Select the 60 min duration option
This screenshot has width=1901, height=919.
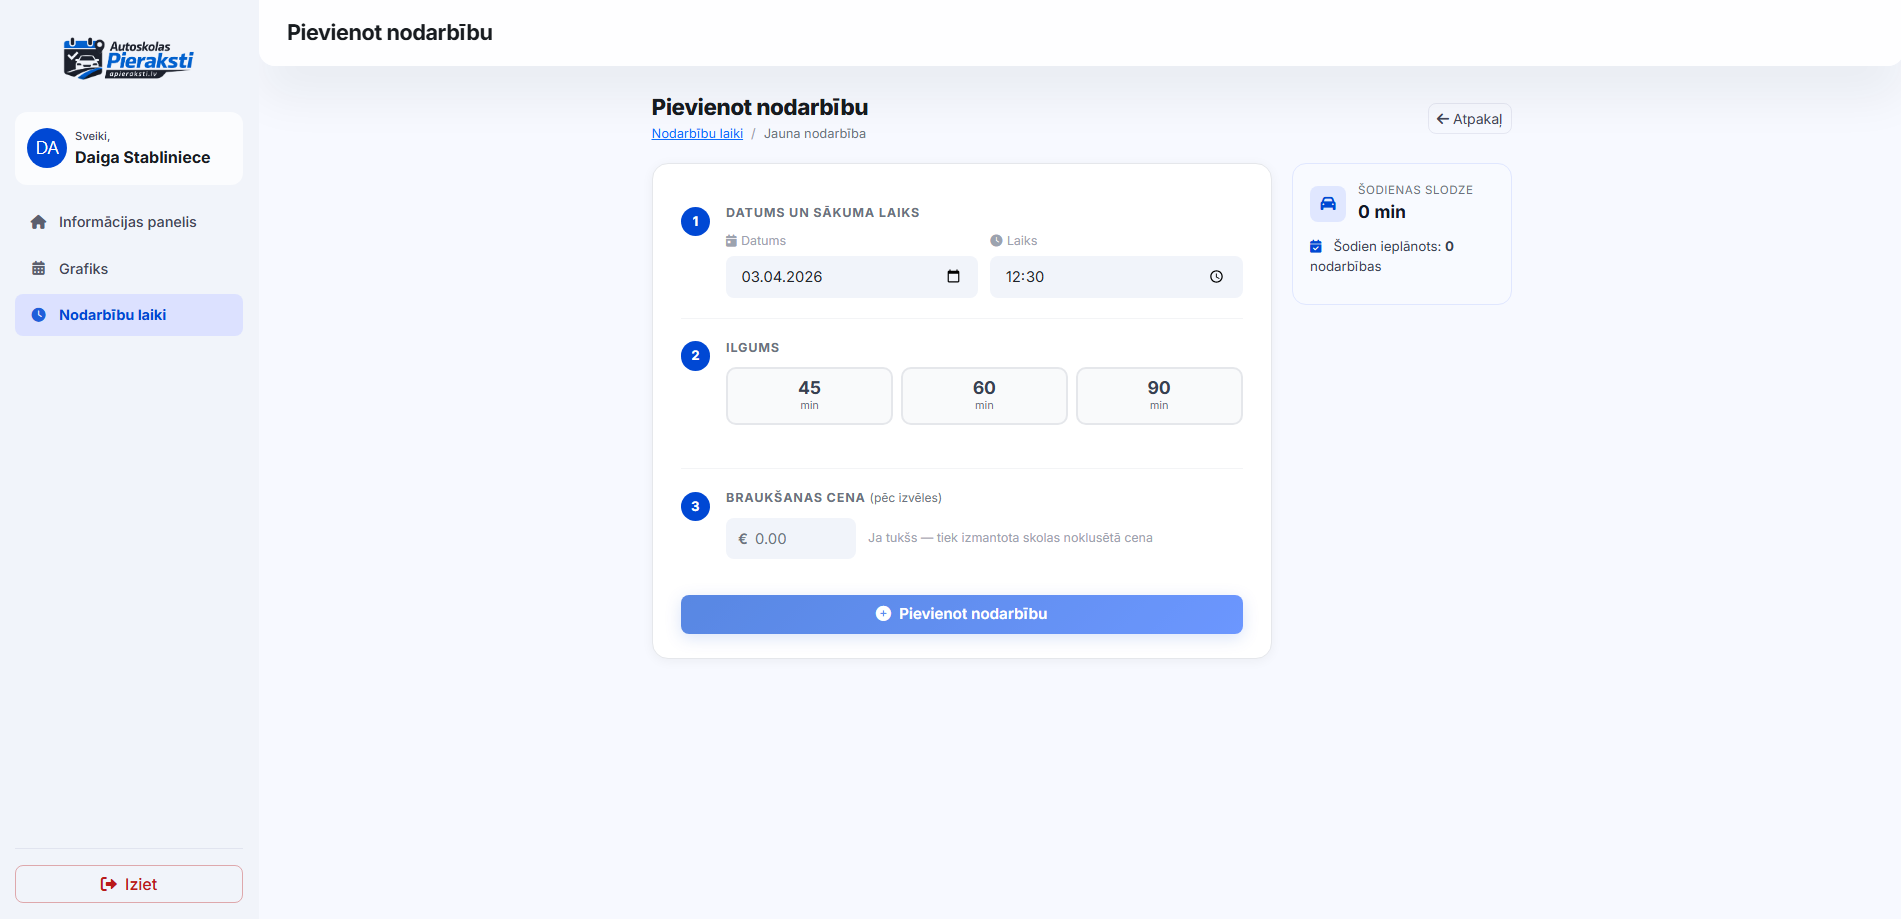point(984,396)
